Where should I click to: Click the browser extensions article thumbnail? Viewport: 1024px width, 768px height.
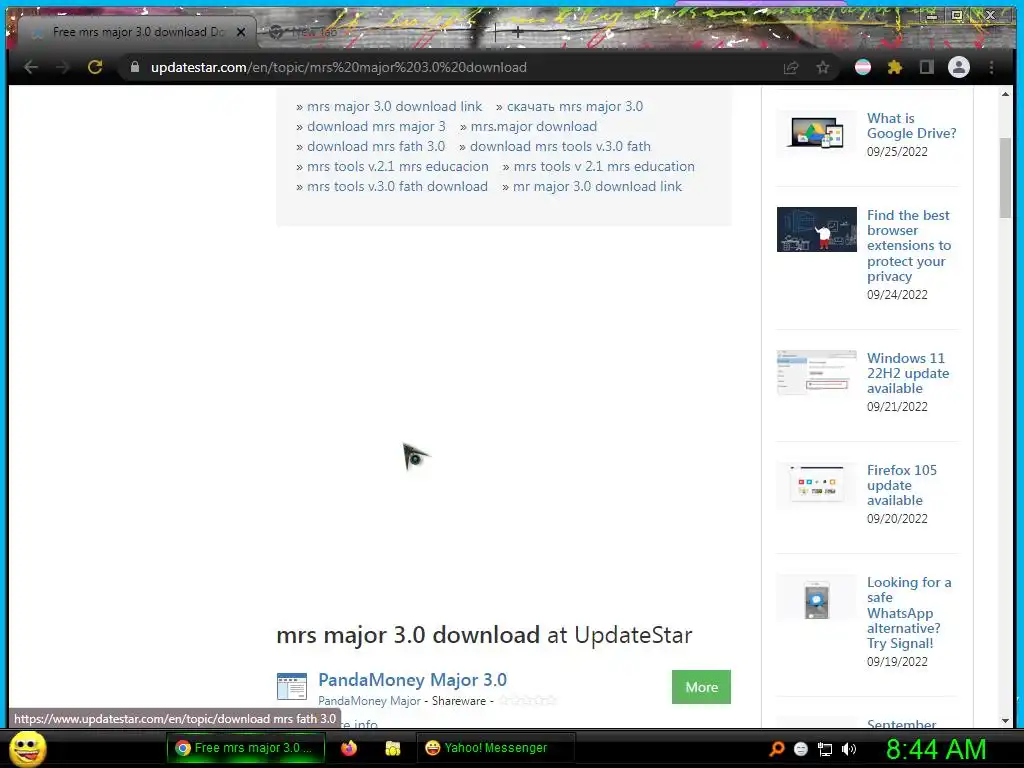tap(816, 230)
